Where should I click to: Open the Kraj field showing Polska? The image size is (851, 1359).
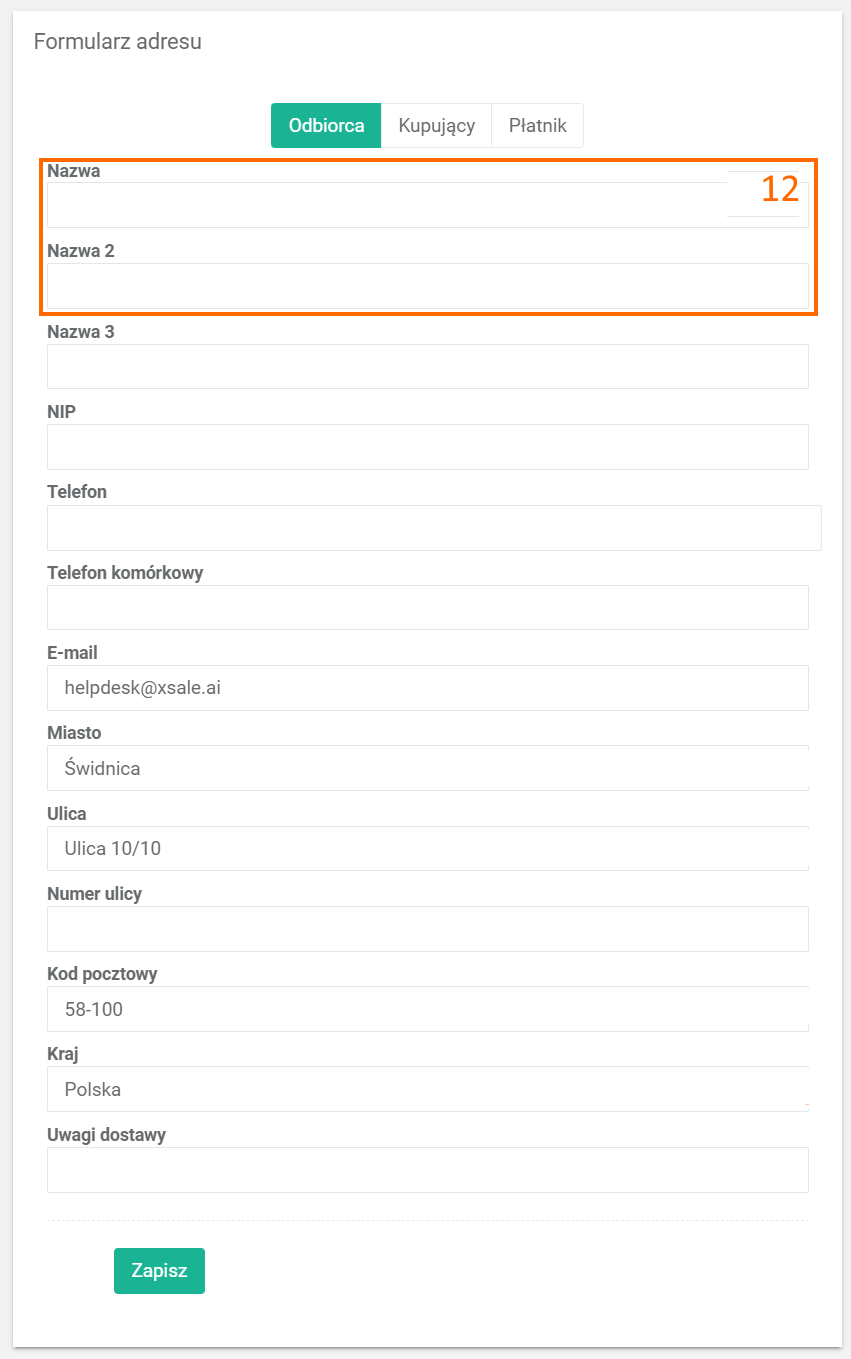click(427, 1089)
